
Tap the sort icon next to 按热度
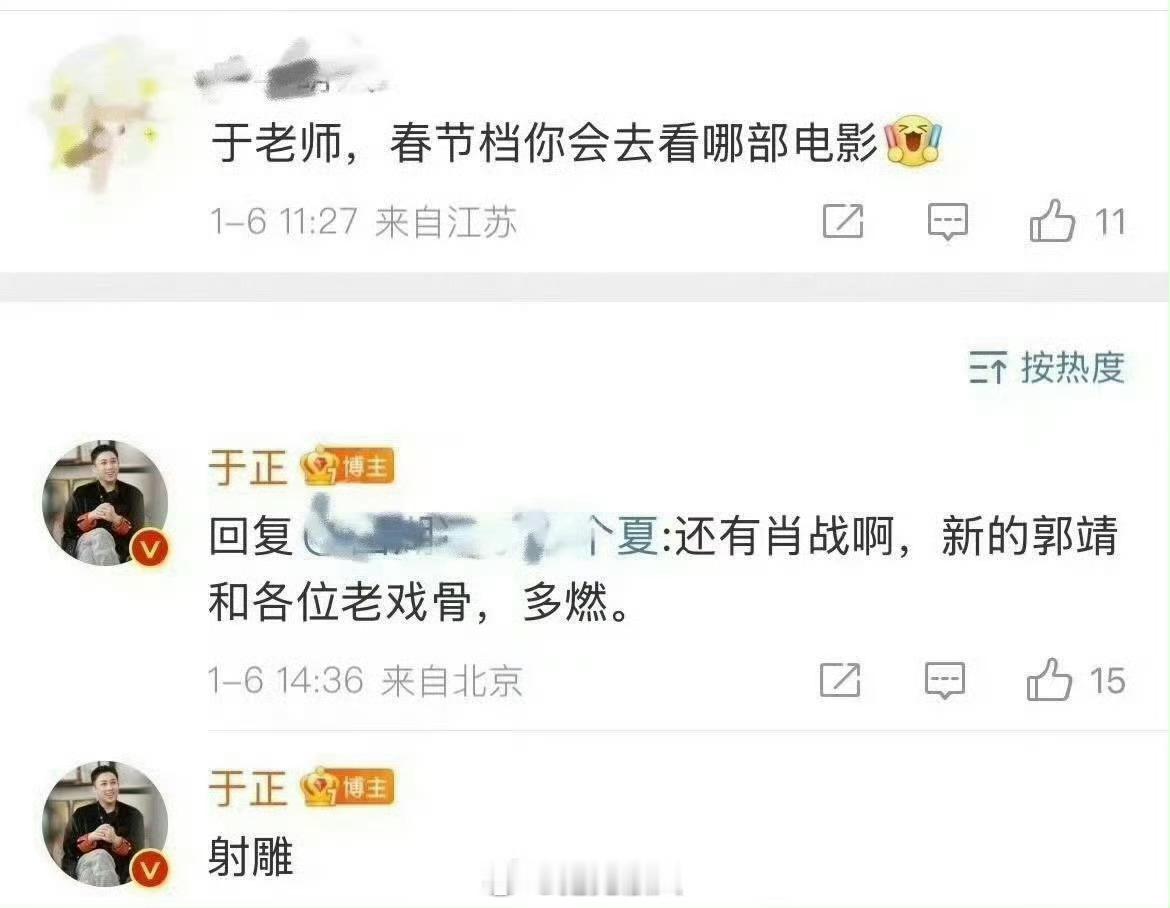988,367
